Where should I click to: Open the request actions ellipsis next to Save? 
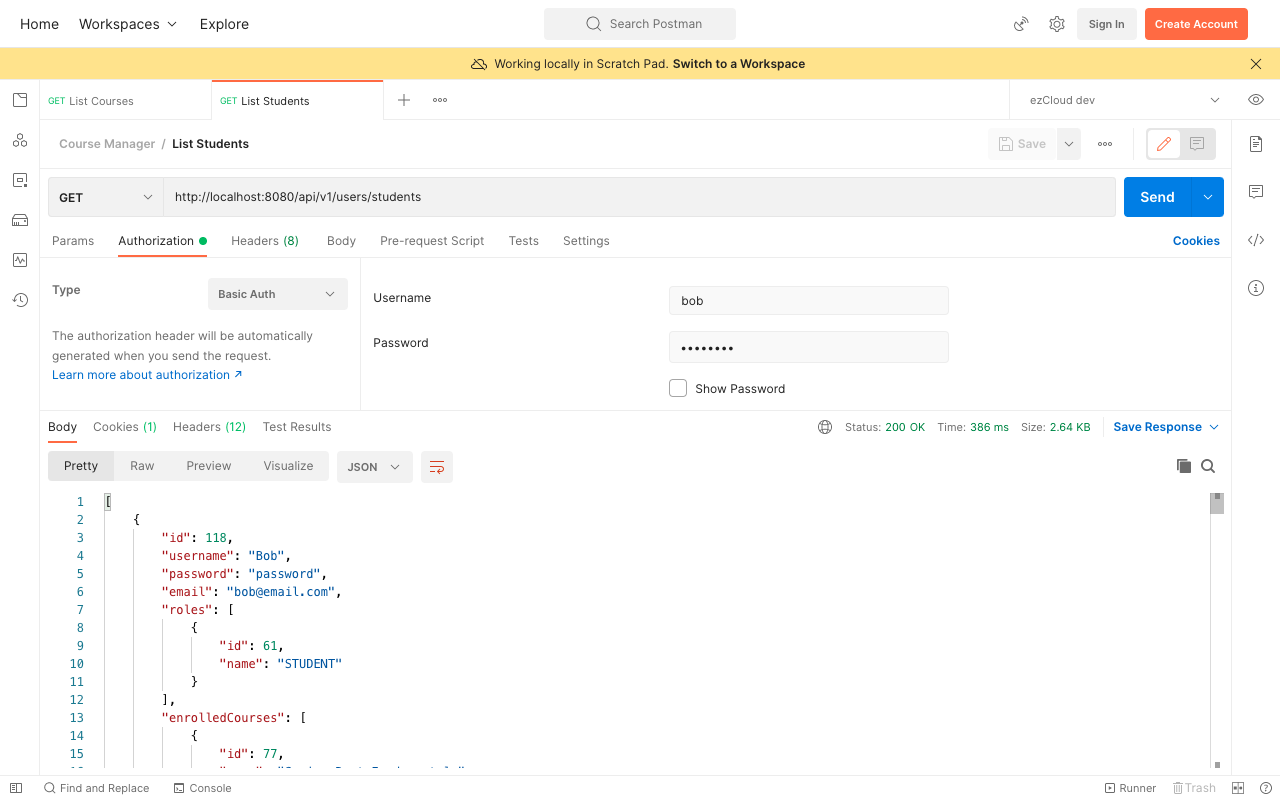[1105, 144]
